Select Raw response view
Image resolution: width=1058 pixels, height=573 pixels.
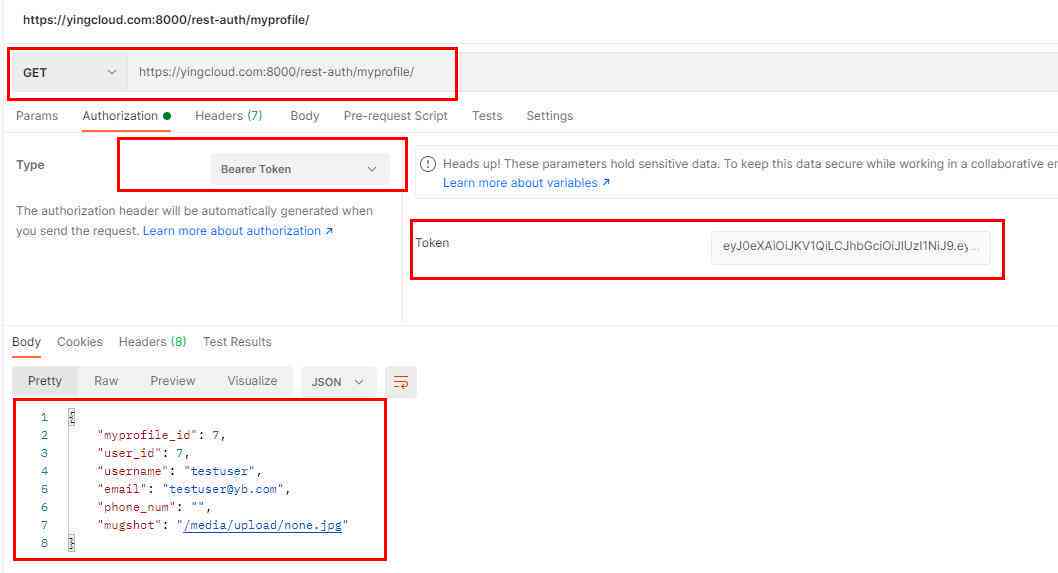point(106,381)
